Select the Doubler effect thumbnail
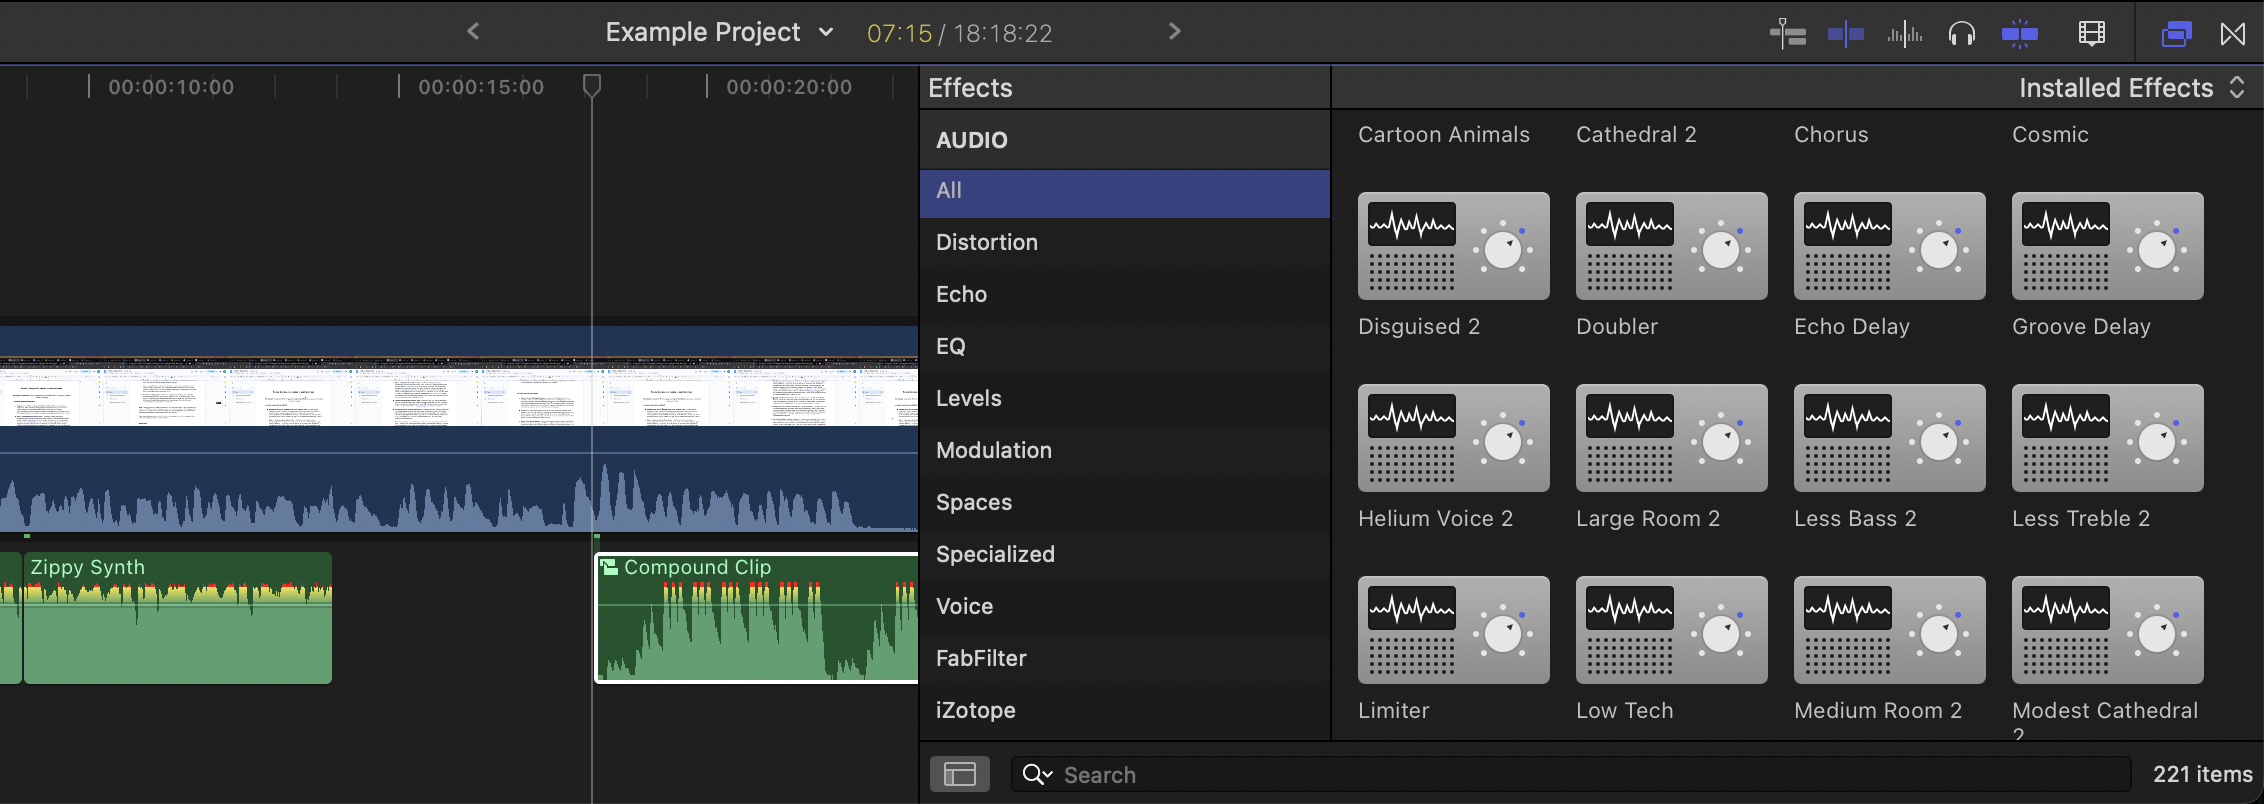2264x804 pixels. click(1672, 246)
